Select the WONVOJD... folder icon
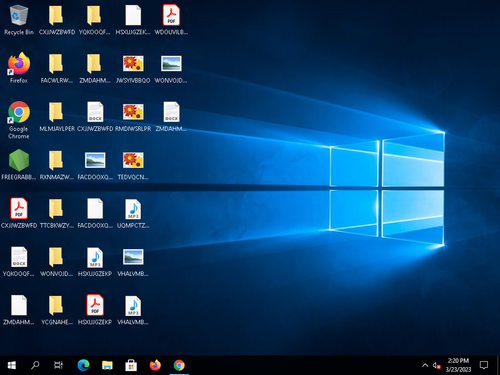The image size is (500, 375). coord(57,261)
